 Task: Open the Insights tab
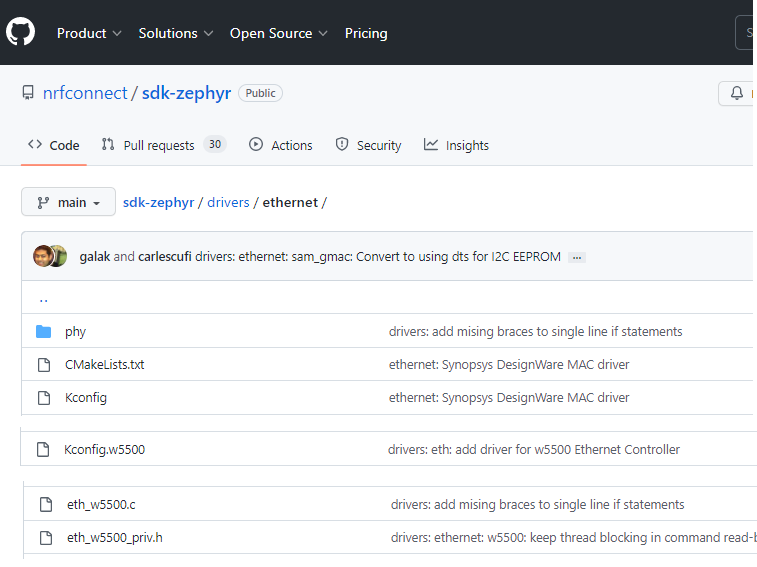tap(456, 145)
